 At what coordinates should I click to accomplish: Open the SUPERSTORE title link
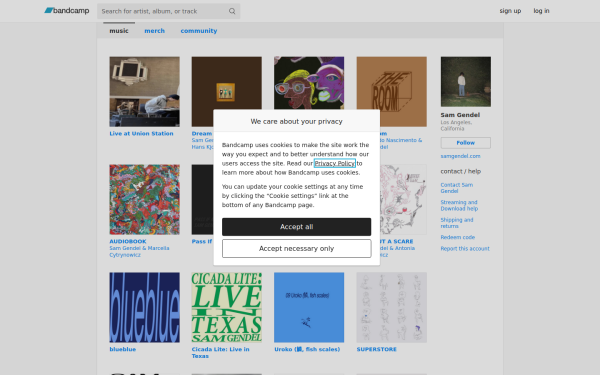click(x=377, y=349)
